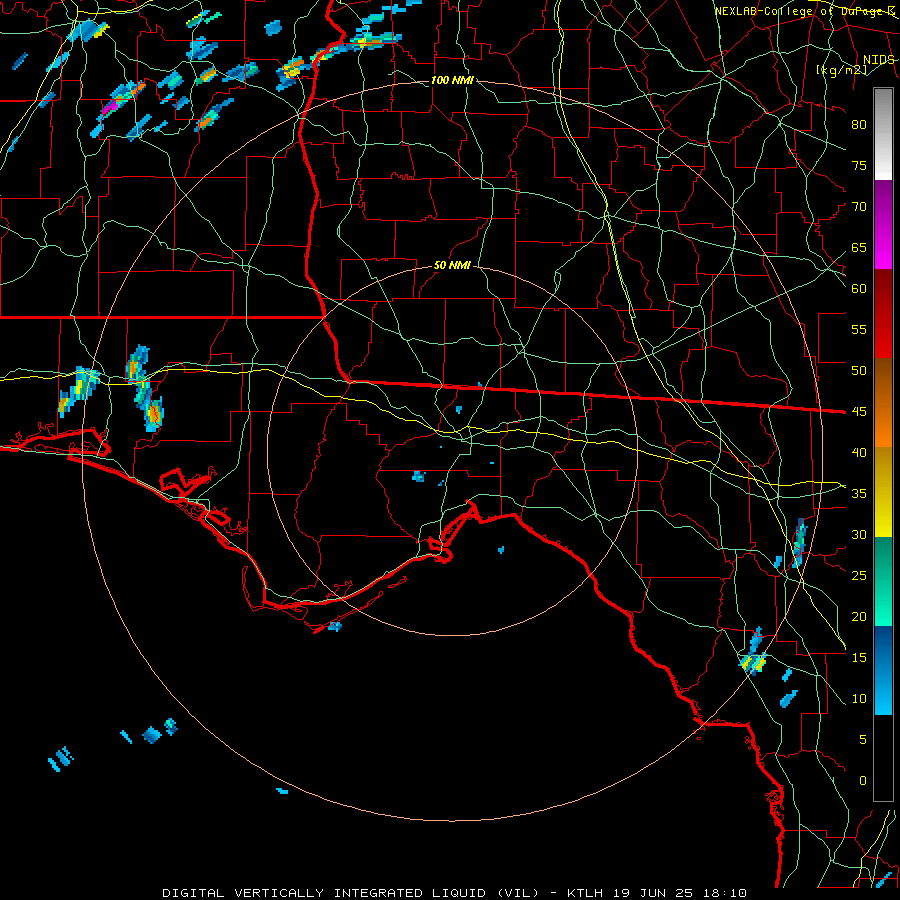Select the green segment of the color scale
Image resolution: width=900 pixels, height=900 pixels.
[883, 581]
